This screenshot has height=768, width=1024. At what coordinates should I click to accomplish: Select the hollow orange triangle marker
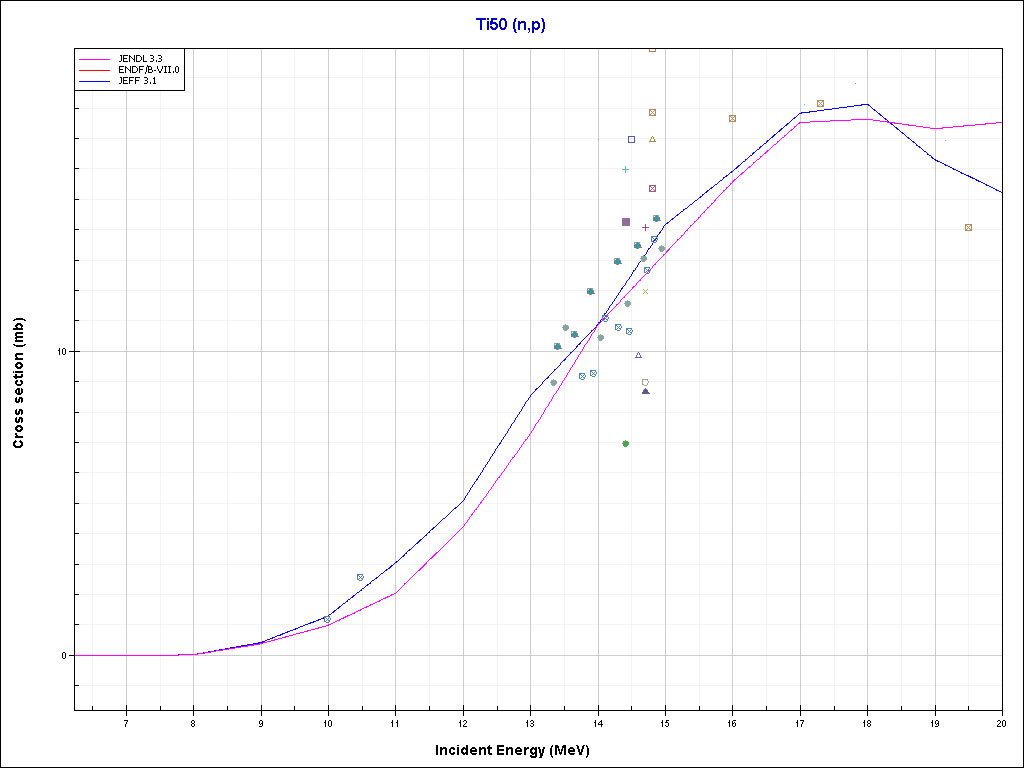click(652, 139)
